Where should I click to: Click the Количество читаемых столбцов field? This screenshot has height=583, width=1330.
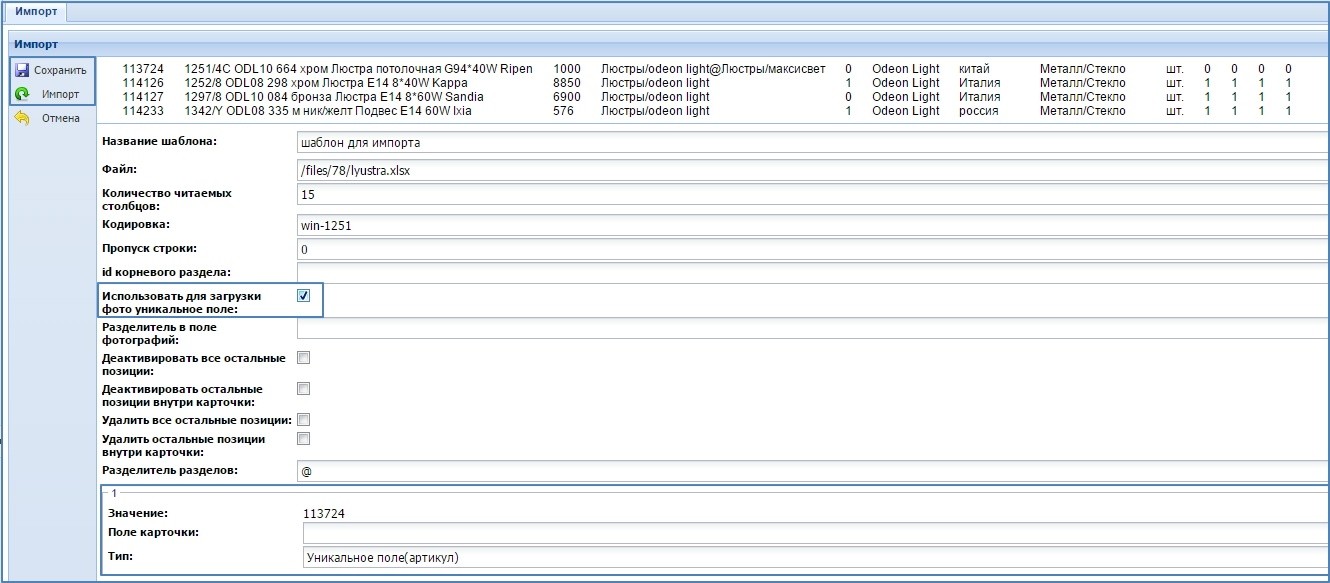tap(812, 195)
